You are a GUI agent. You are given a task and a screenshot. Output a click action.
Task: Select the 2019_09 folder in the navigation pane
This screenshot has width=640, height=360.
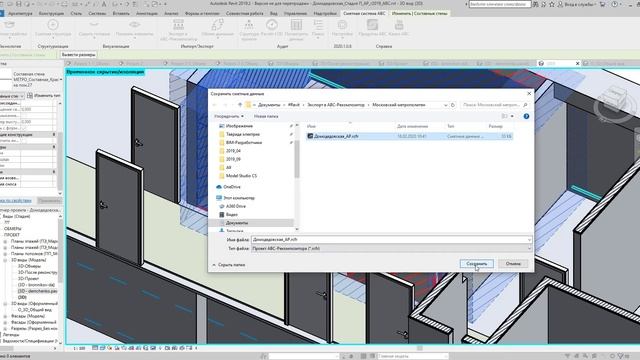tap(233, 159)
